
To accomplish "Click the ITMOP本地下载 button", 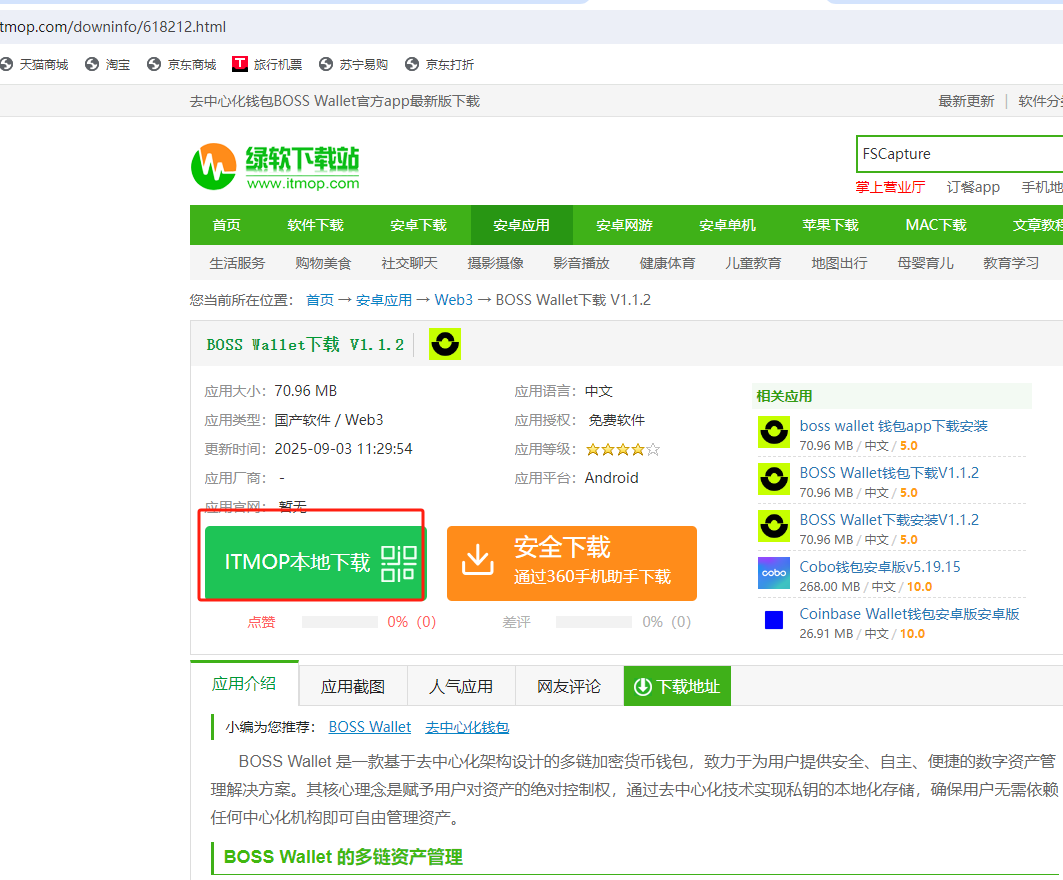I will (298, 563).
